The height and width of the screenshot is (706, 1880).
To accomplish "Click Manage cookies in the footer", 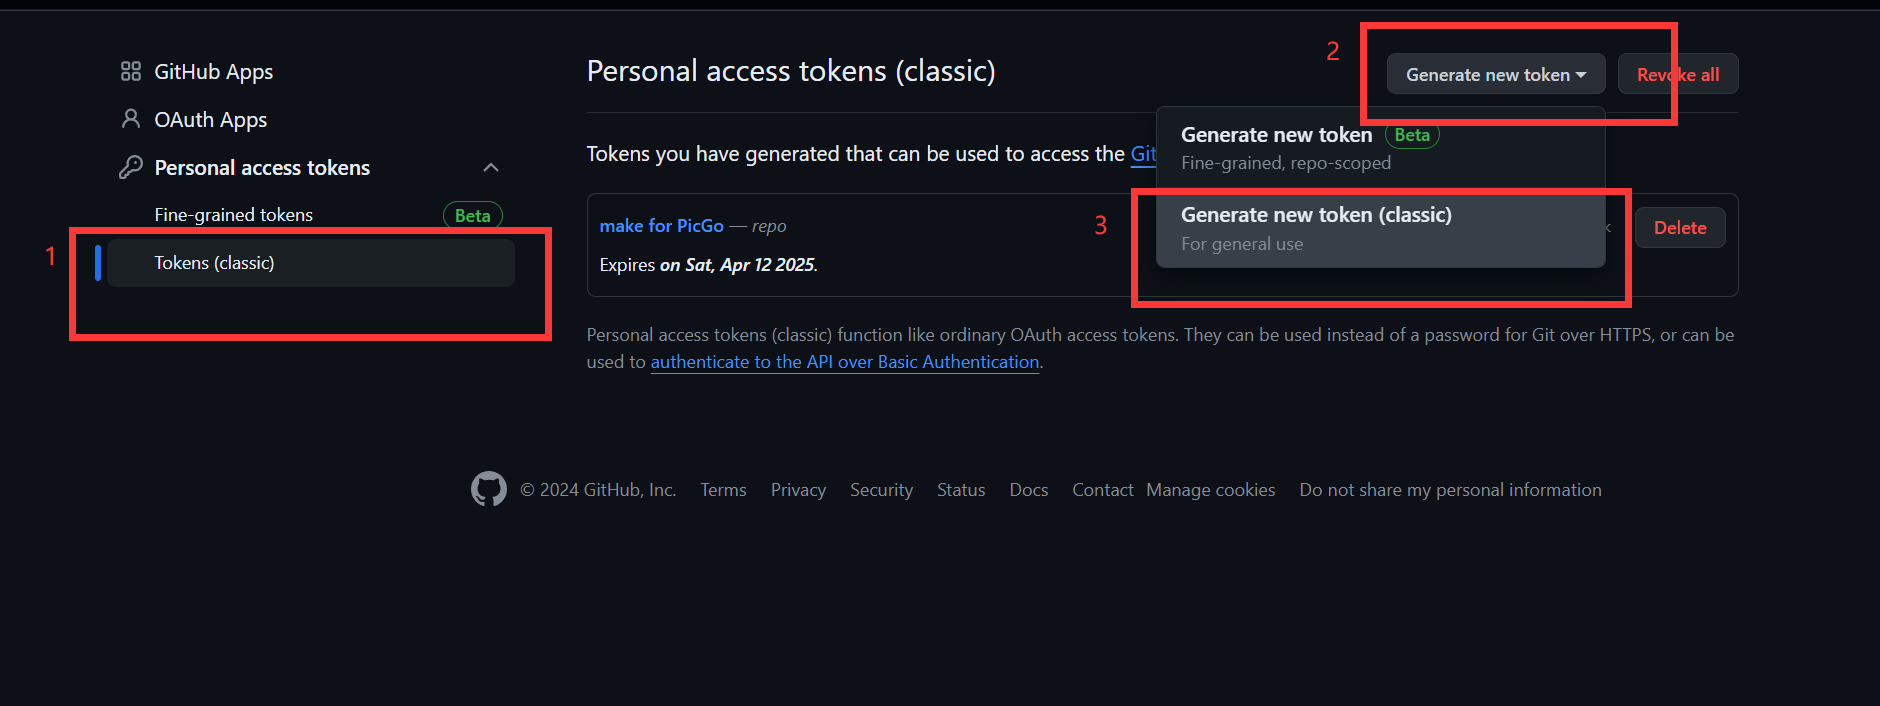I will pyautogui.click(x=1211, y=490).
